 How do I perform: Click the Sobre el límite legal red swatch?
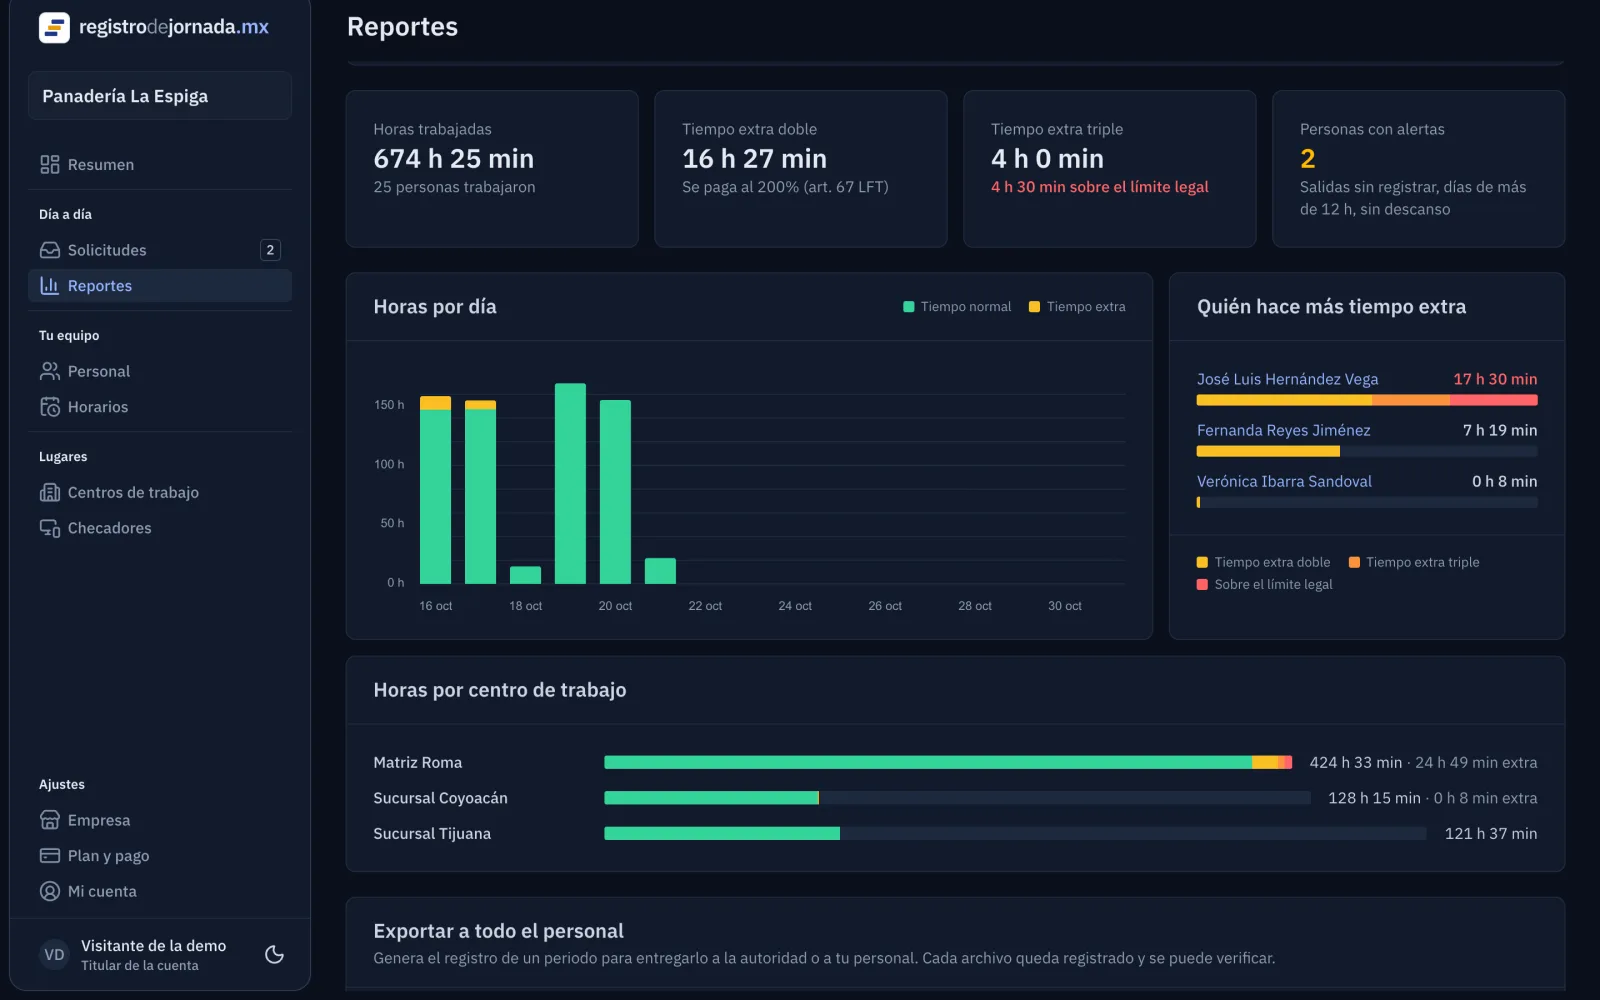click(1202, 584)
